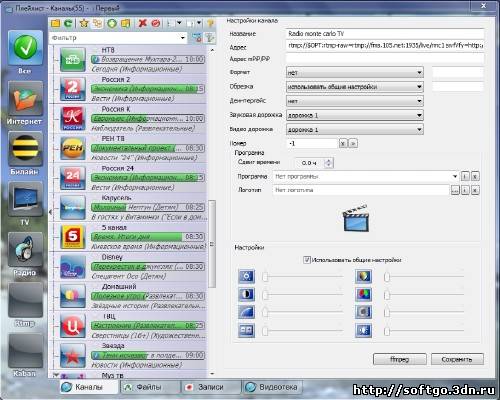
Task: Click the > button next to Номер field
Action: coord(353,143)
